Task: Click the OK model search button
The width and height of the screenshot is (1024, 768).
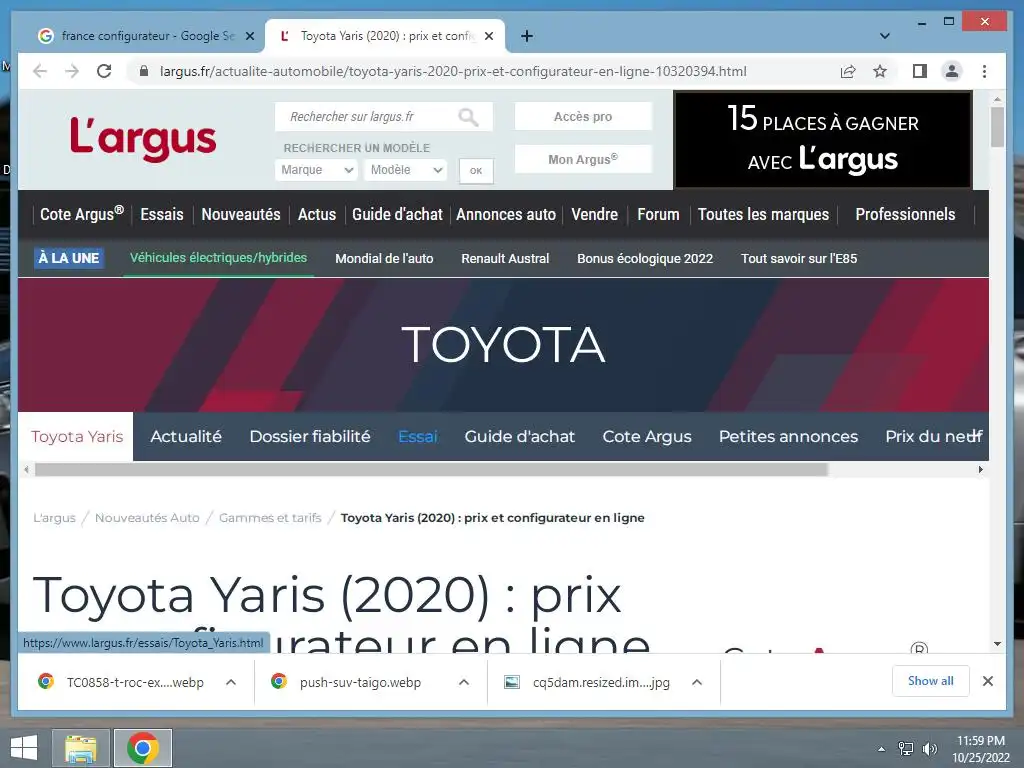Action: [x=476, y=170]
